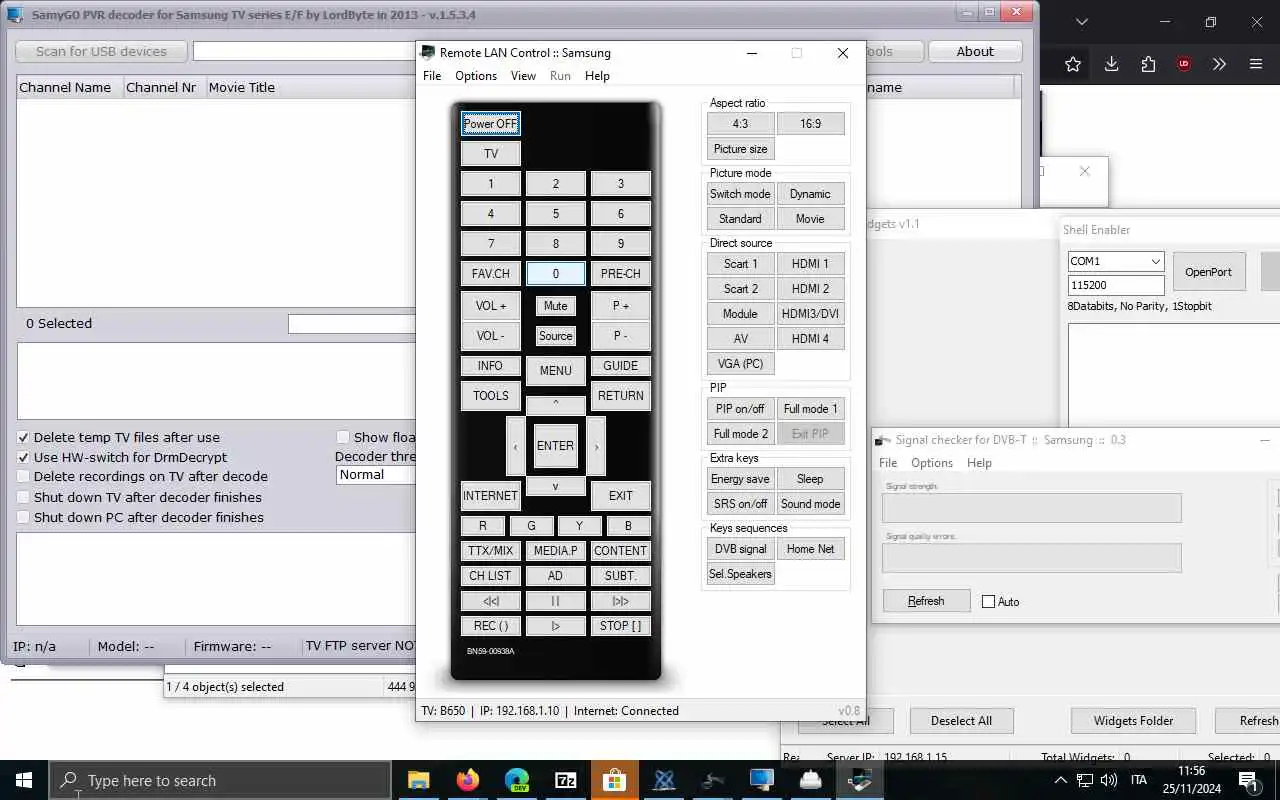Open the Firefox hamburger menu
The height and width of the screenshot is (800, 1280).
pos(1256,64)
